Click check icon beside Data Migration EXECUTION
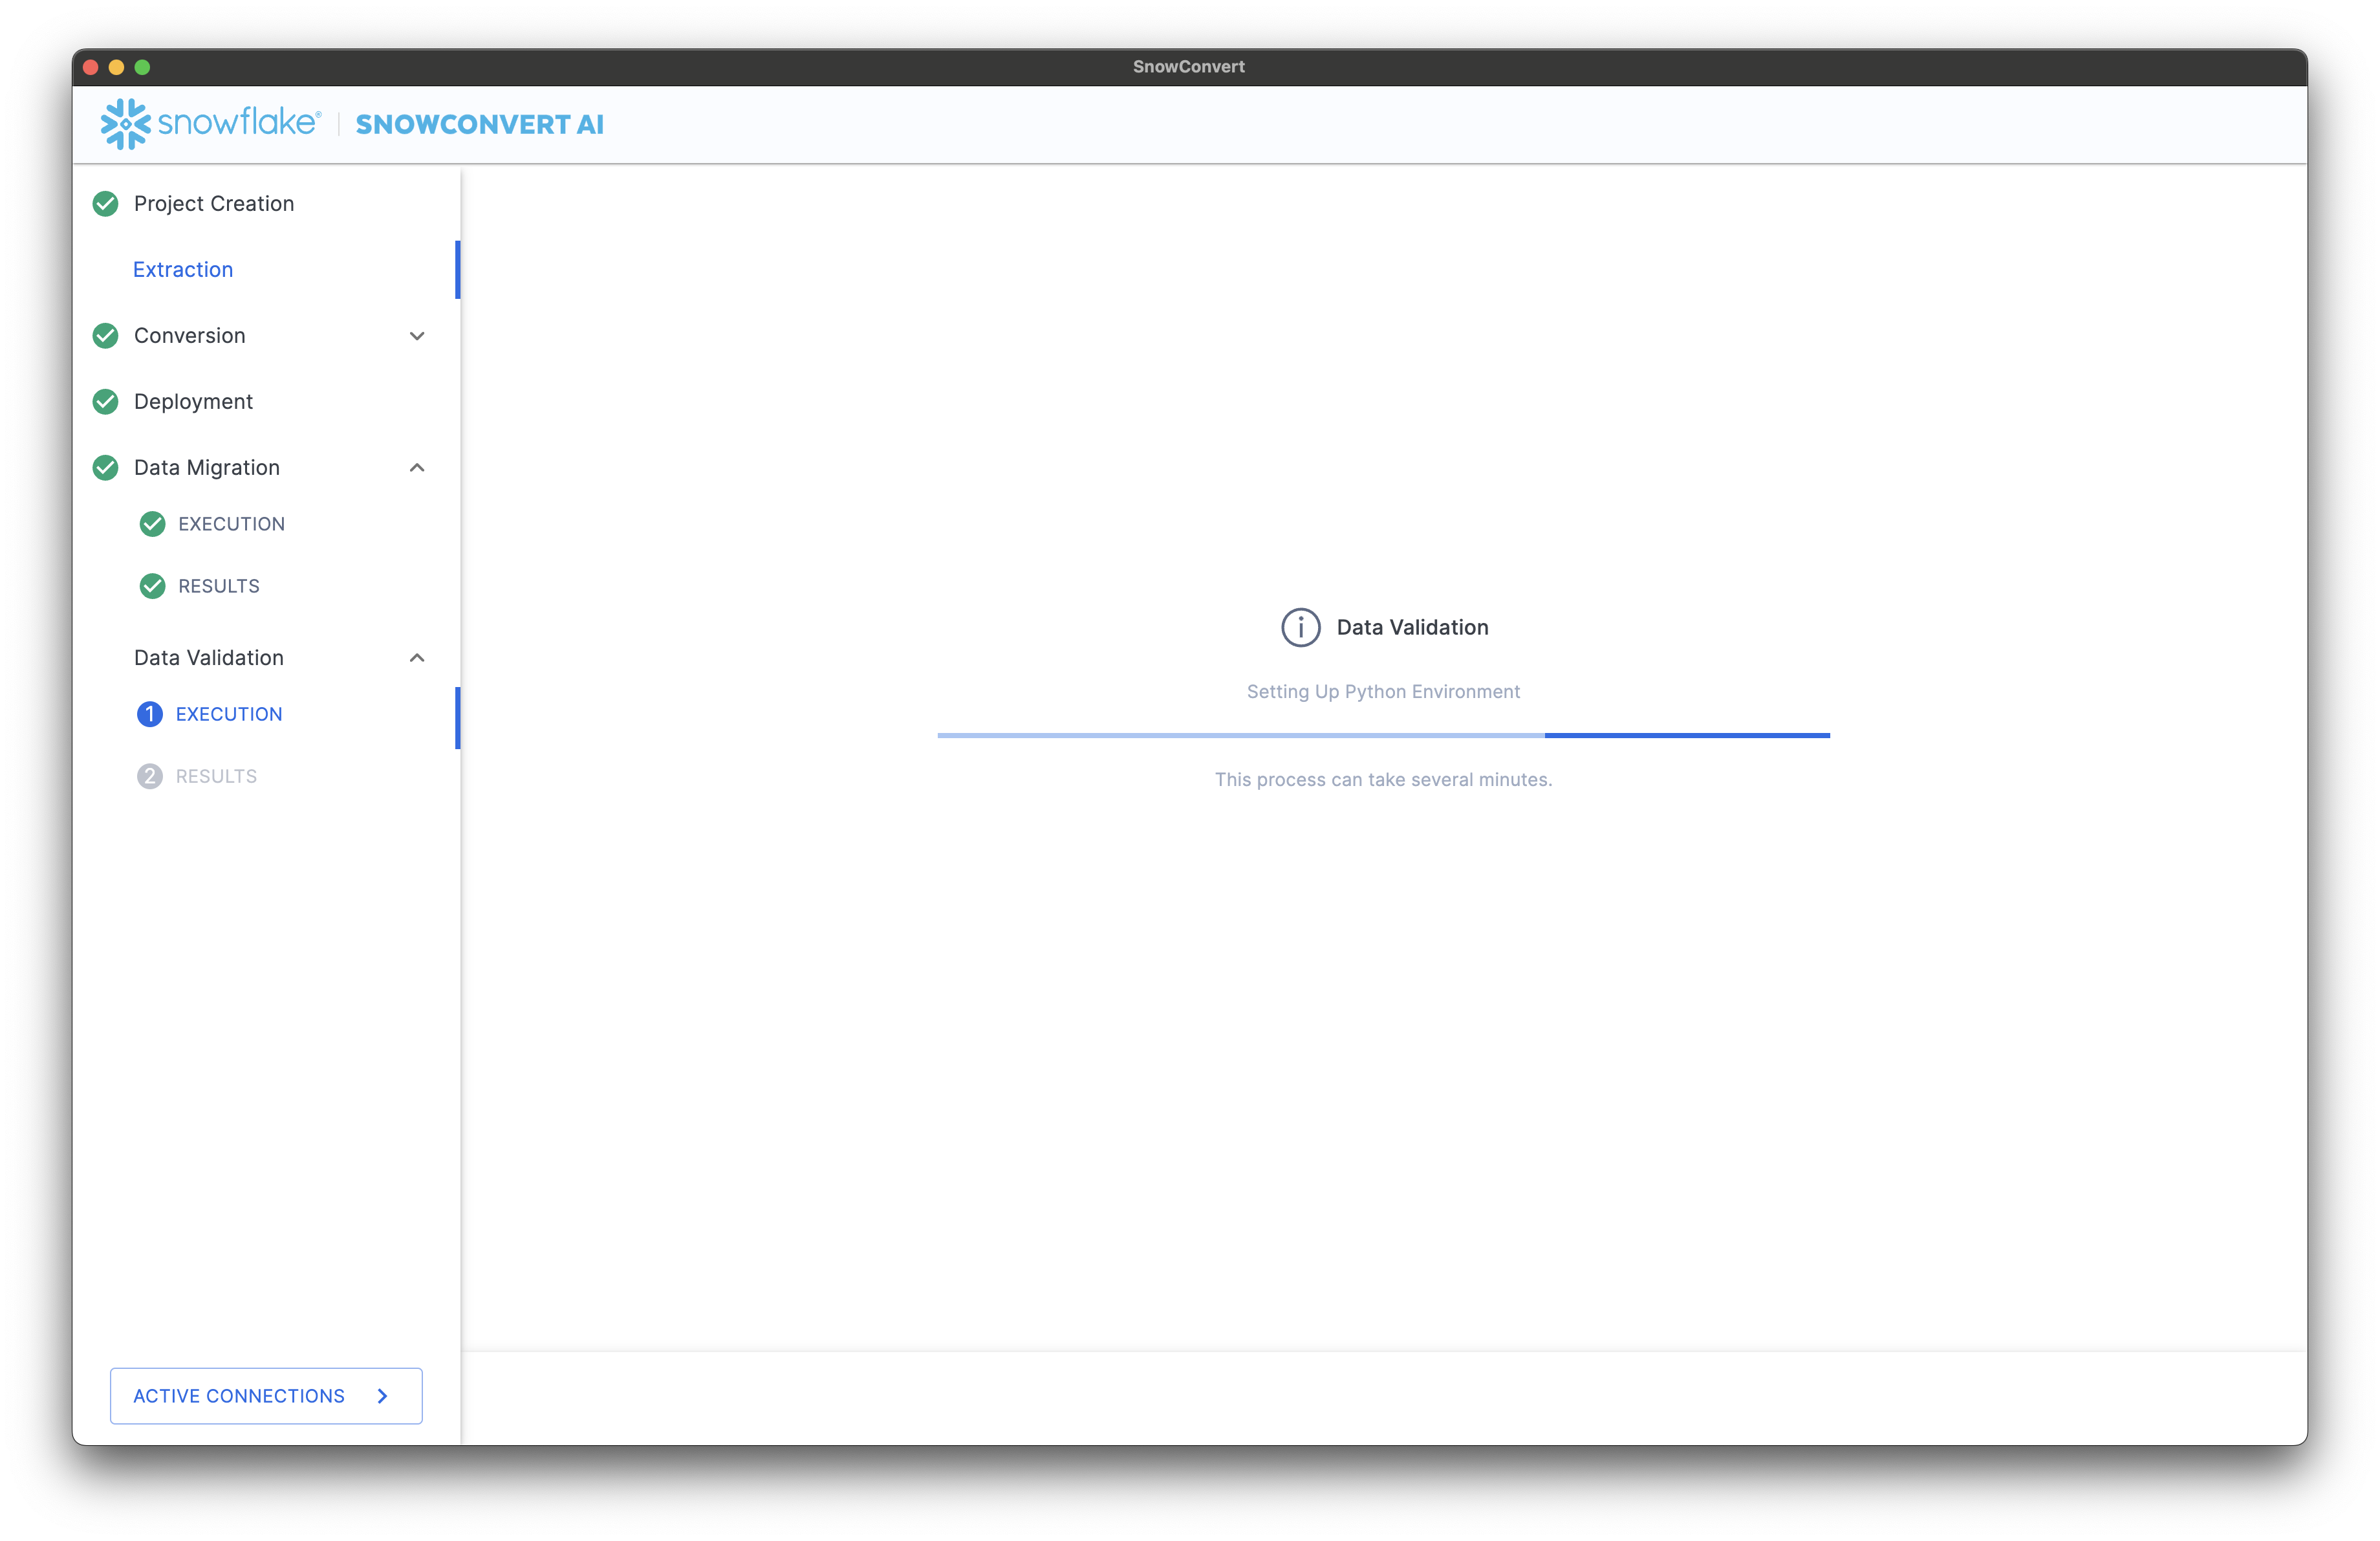This screenshot has height=1541, width=2380. click(152, 524)
